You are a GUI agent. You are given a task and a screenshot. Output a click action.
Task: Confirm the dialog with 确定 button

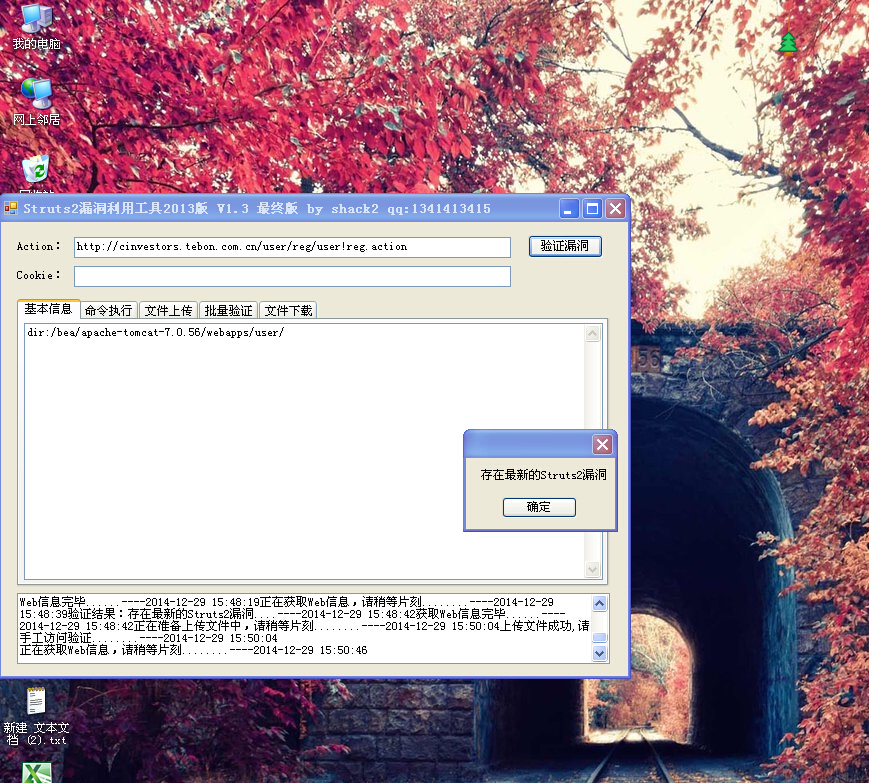(539, 507)
